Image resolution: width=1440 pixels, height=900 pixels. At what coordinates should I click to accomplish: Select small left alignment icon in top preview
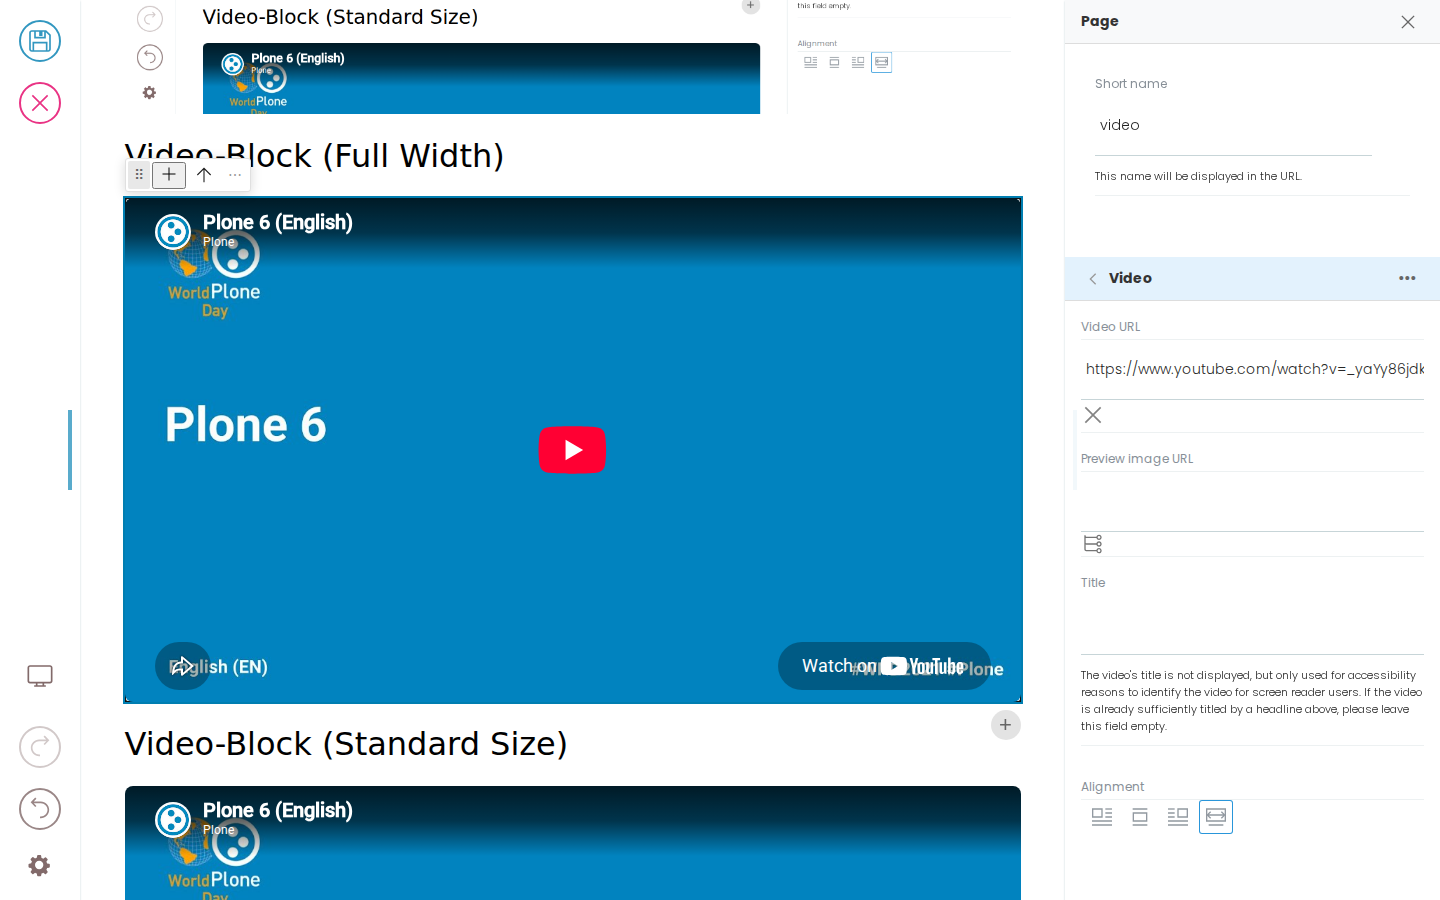[x=811, y=62]
